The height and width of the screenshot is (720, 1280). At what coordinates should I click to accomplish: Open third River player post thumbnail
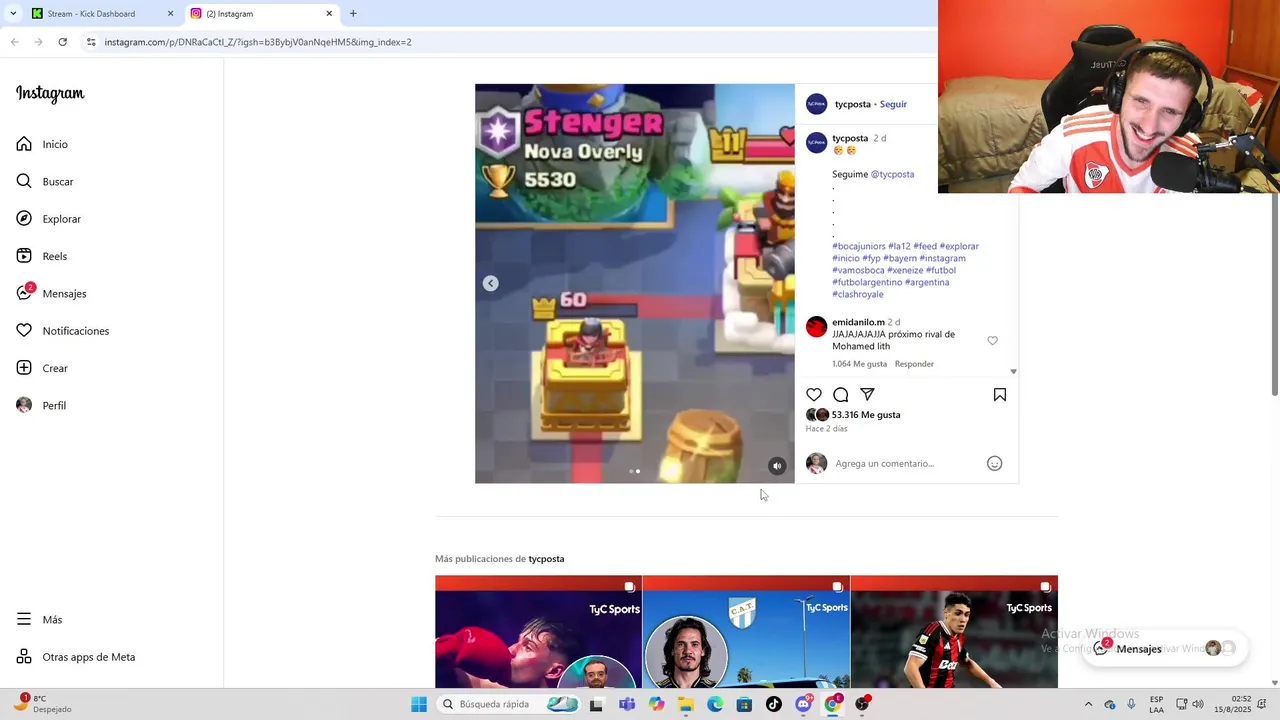pyautogui.click(x=954, y=632)
